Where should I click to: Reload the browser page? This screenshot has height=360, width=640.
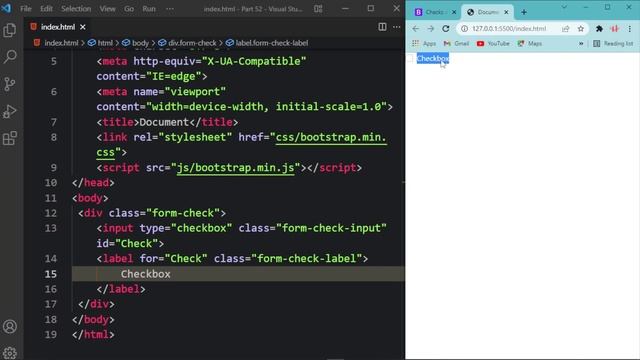[446, 29]
